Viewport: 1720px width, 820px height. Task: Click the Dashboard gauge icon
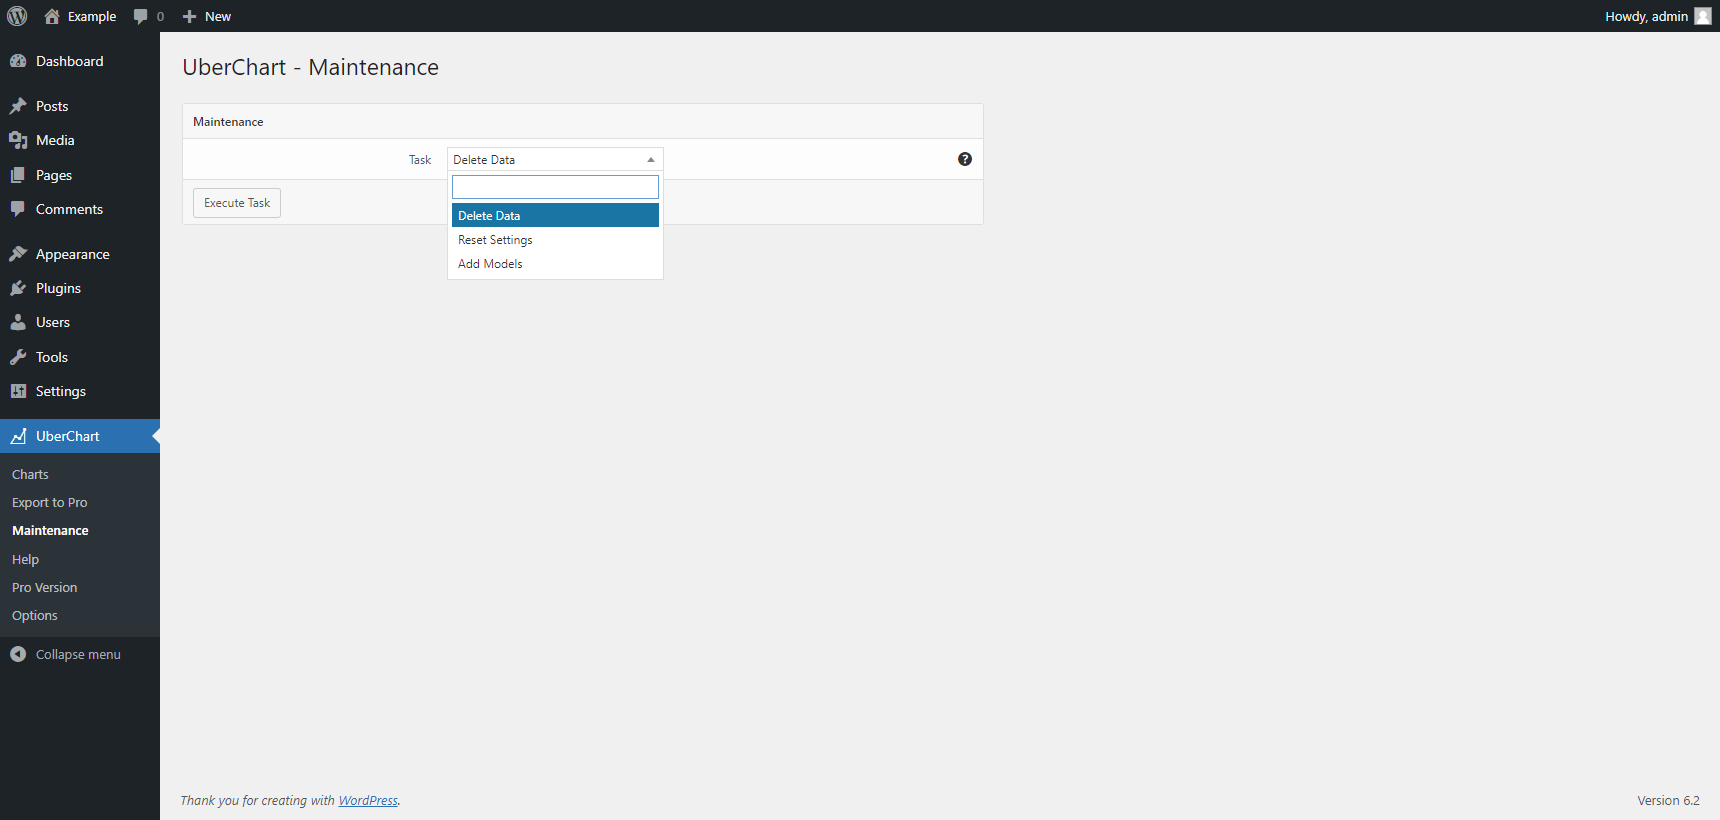tap(18, 61)
